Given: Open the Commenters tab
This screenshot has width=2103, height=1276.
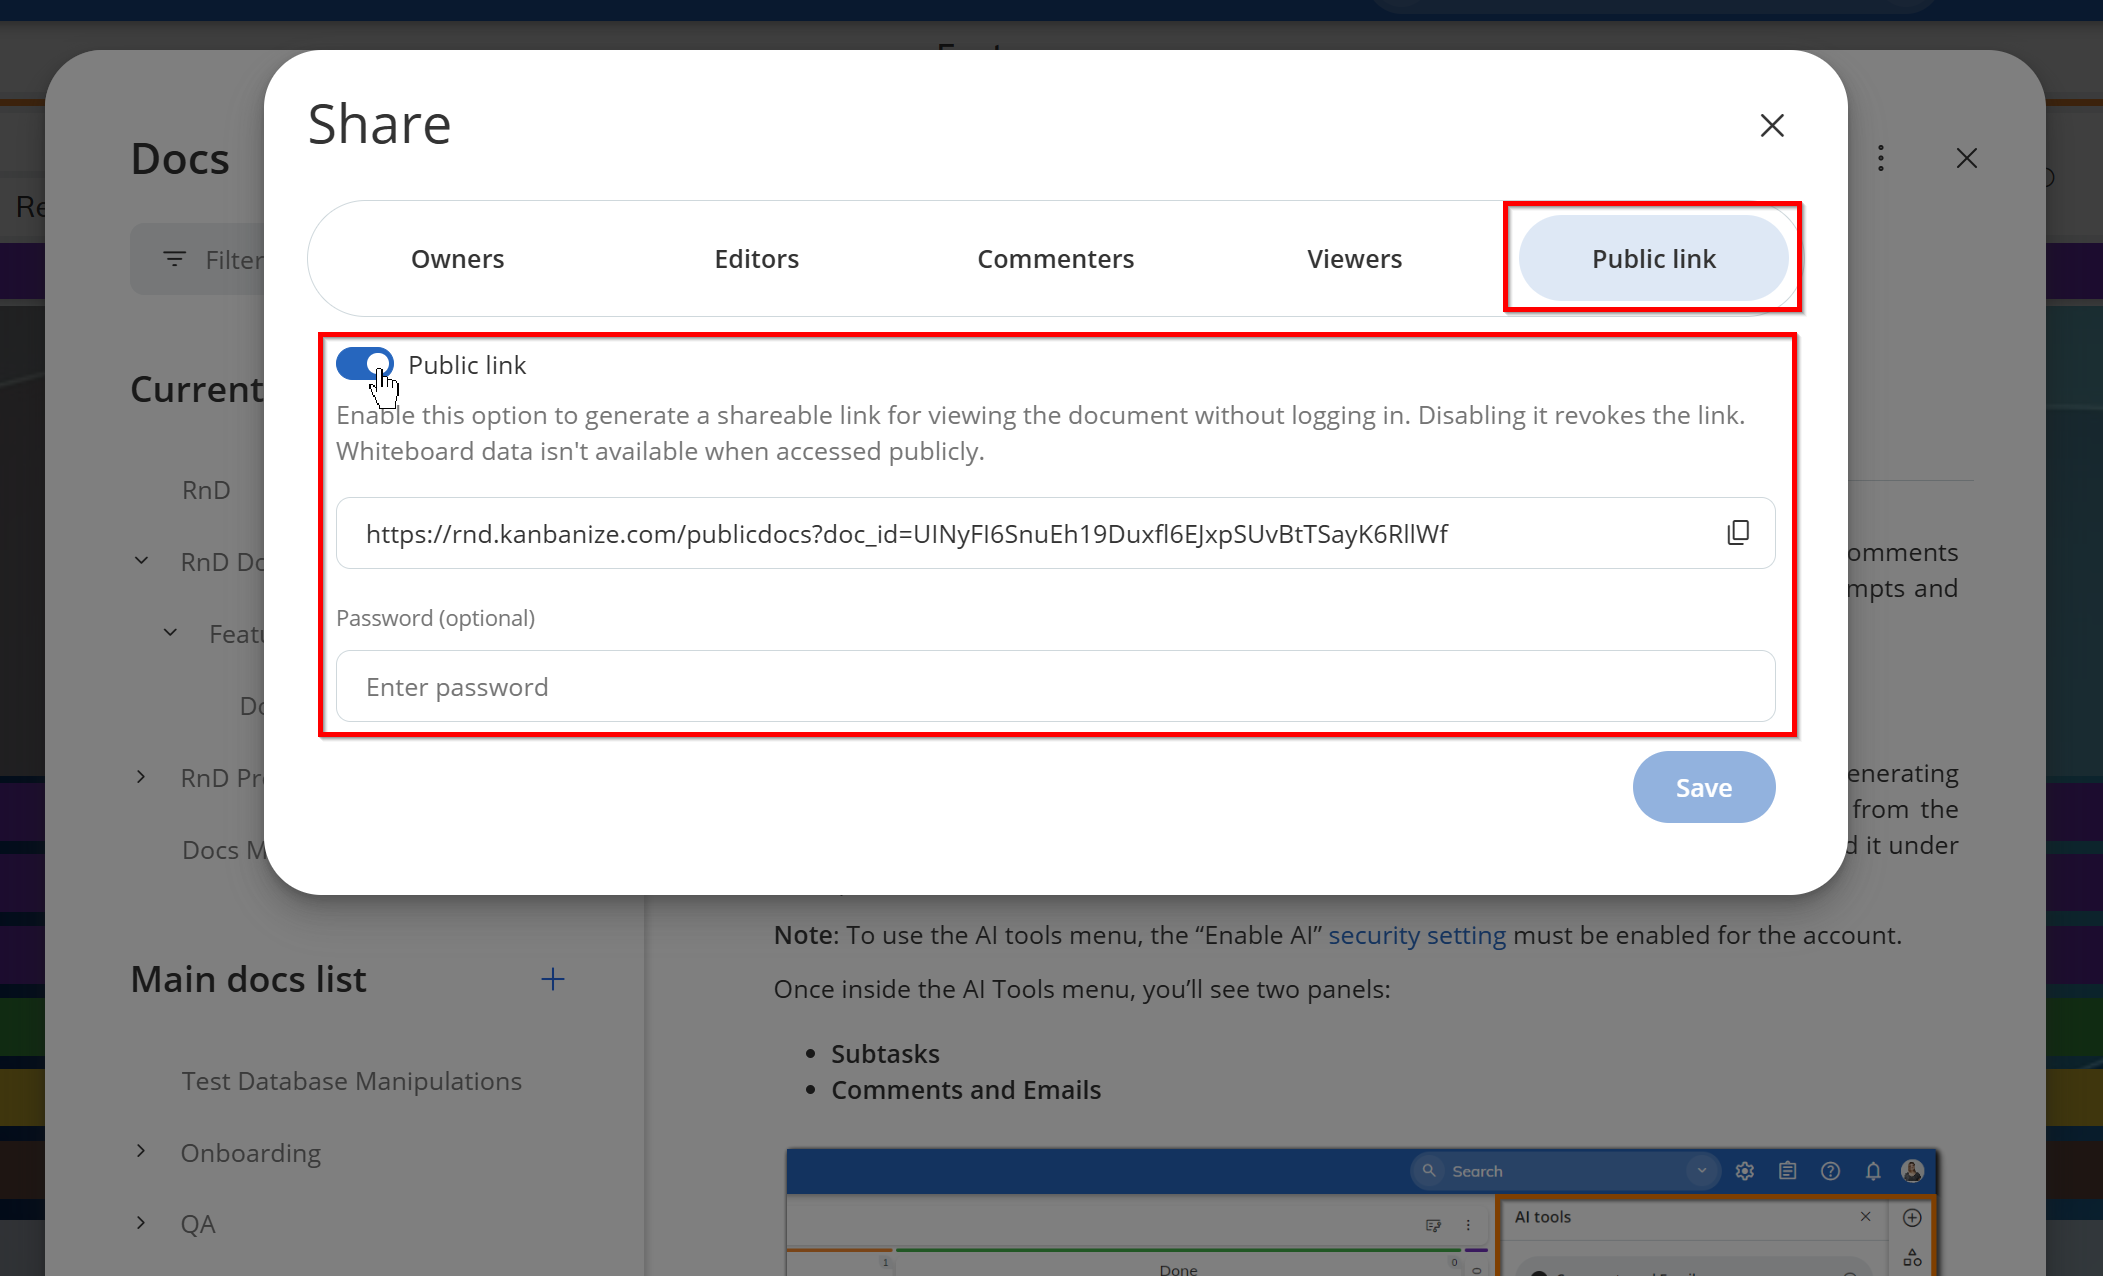Looking at the screenshot, I should 1055,259.
